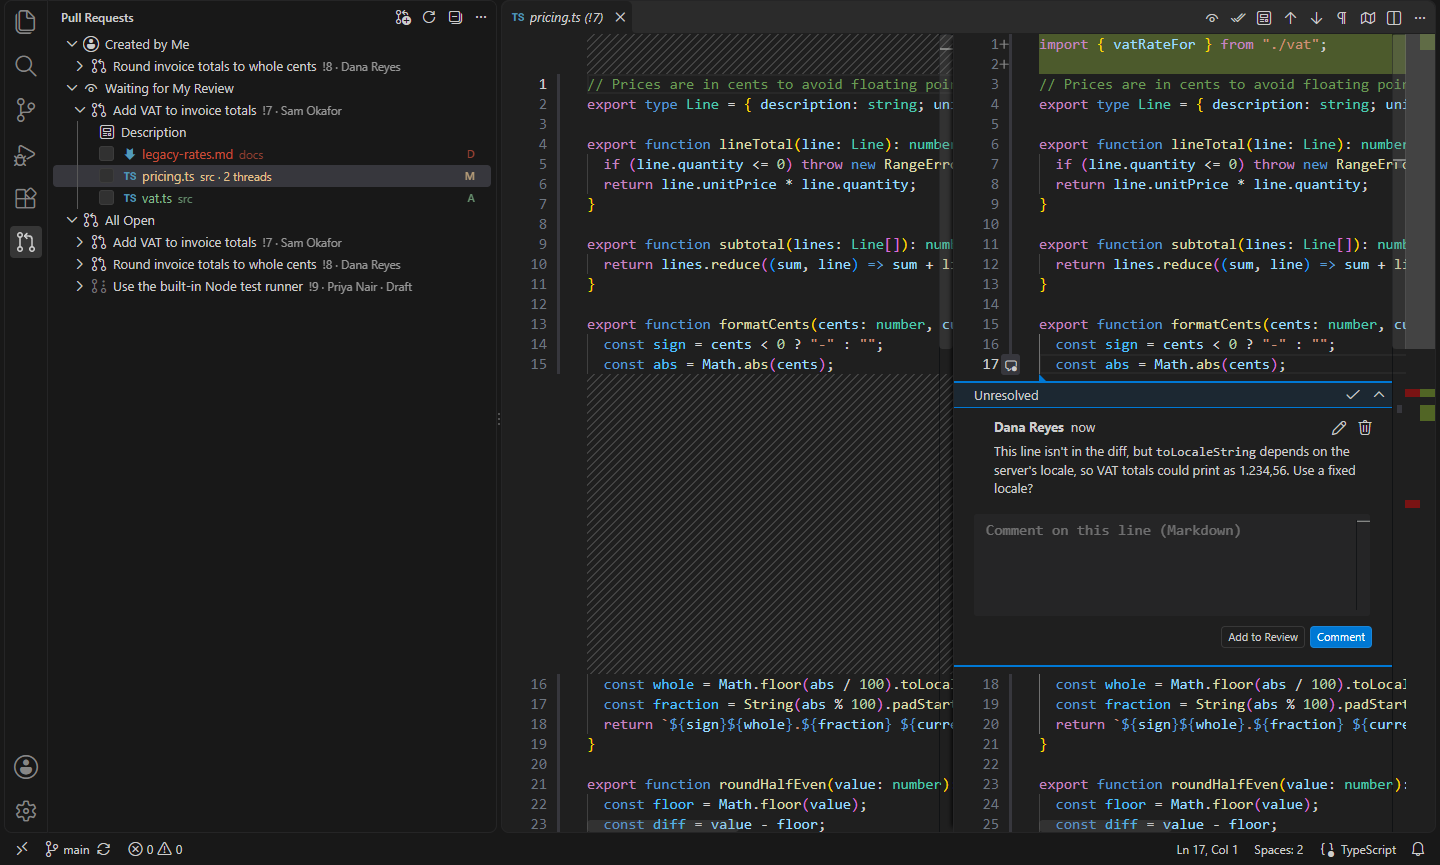Go to previous change arrow
The width and height of the screenshot is (1440, 865).
1290,18
